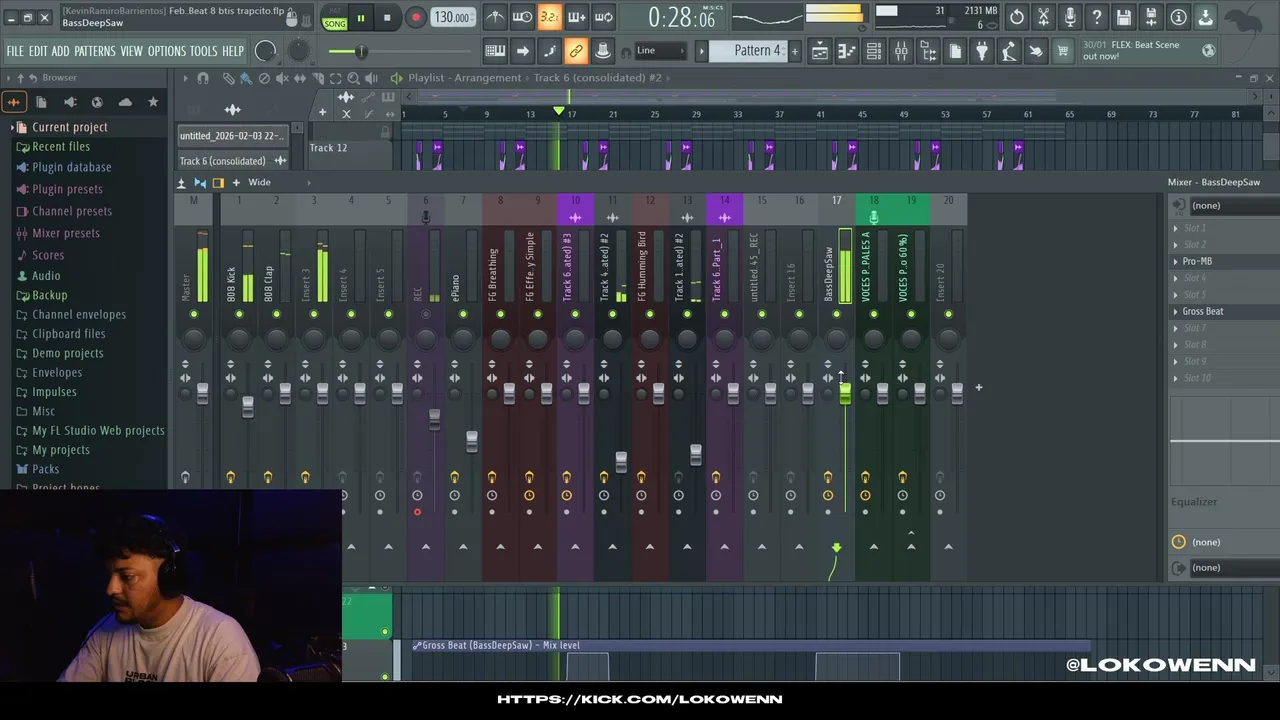Stop playback with the square stop button
1280x720 pixels.
(x=387, y=18)
